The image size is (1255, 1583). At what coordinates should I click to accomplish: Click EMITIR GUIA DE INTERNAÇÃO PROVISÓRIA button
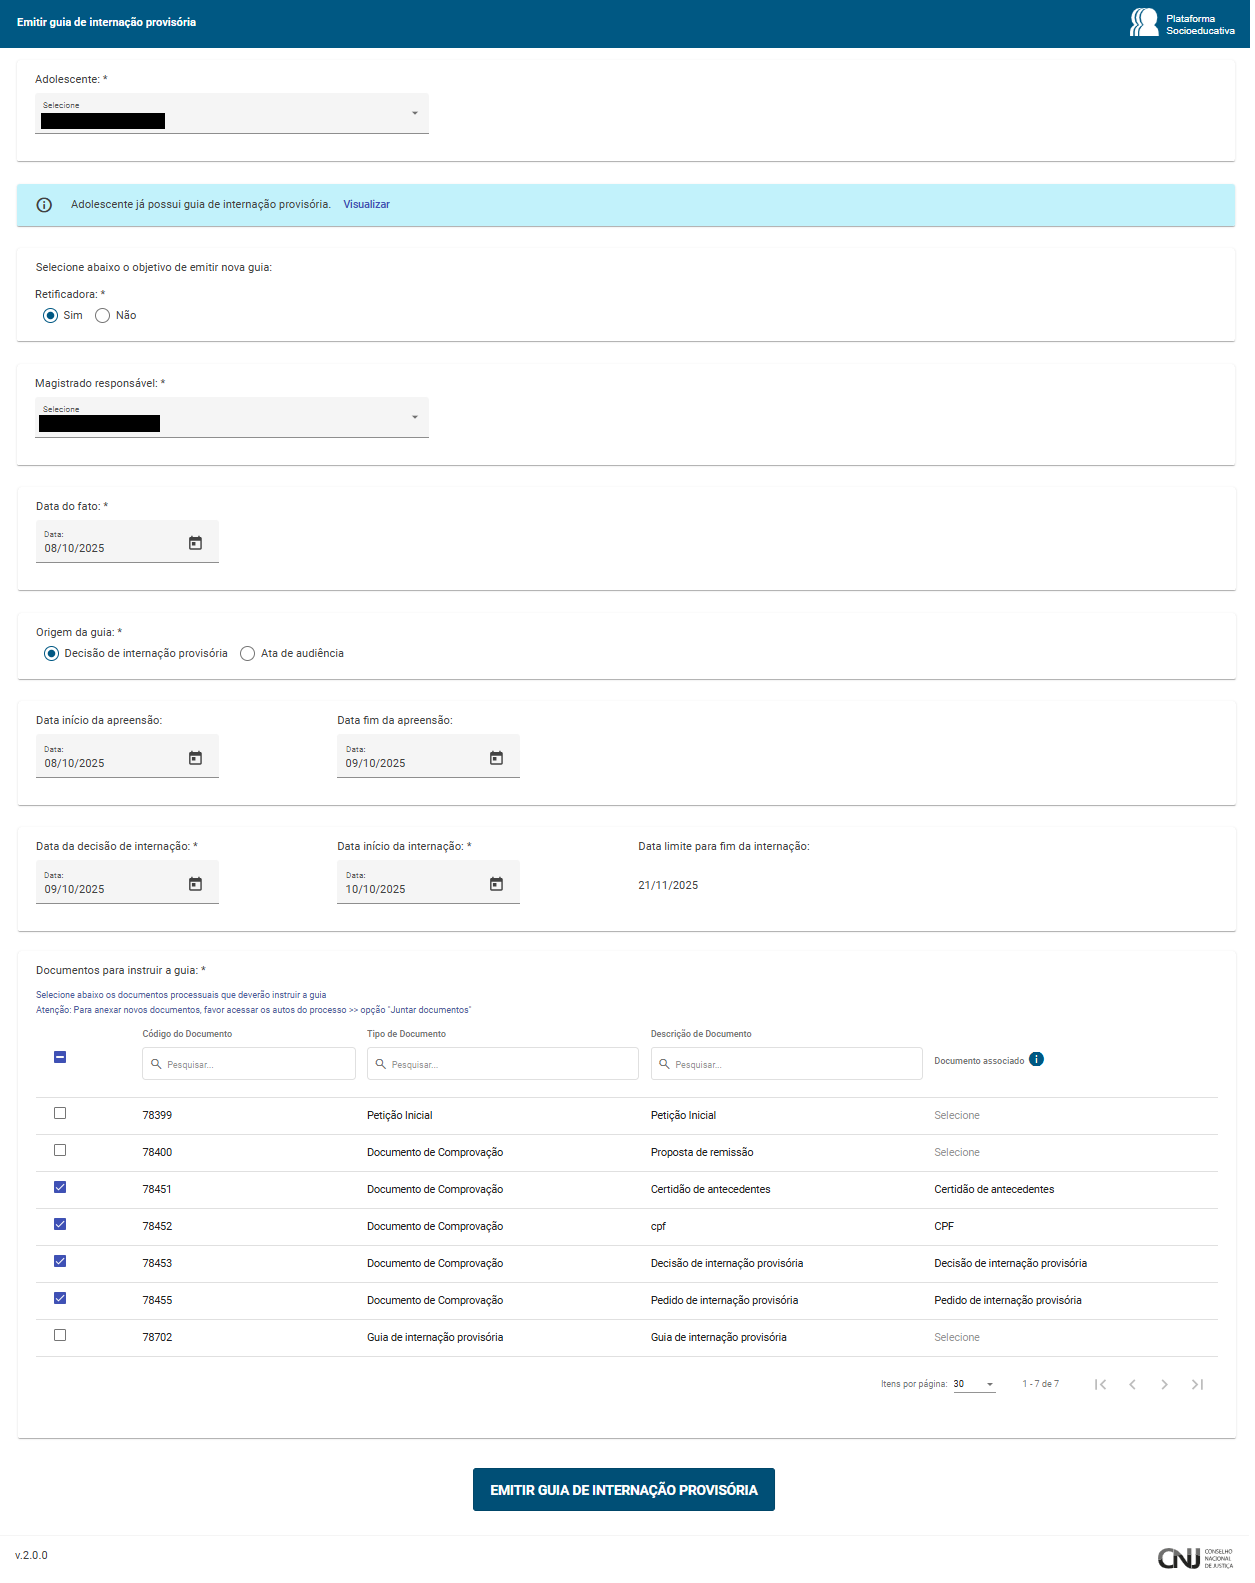624,1490
